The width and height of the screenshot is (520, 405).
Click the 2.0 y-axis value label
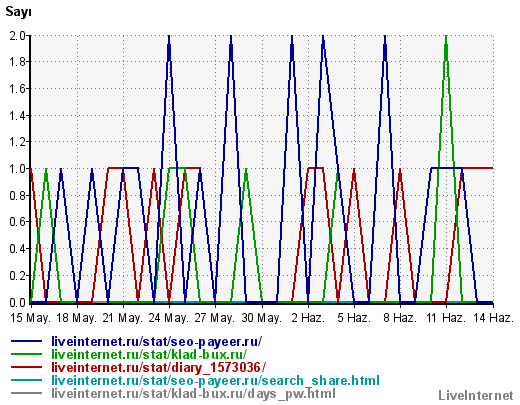[x=18, y=35]
